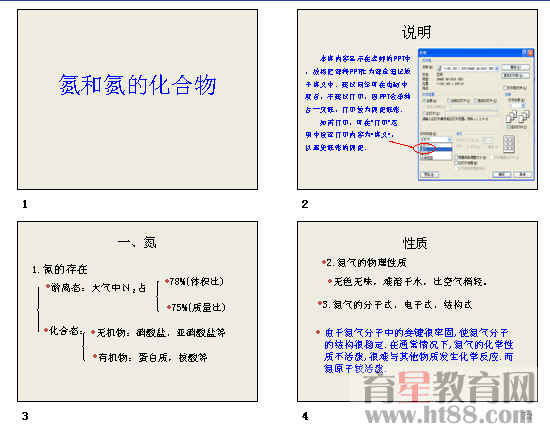Click the handout layout preview icon
Image resolution: width=550 pixels, height=427 pixels.
click(x=509, y=144)
